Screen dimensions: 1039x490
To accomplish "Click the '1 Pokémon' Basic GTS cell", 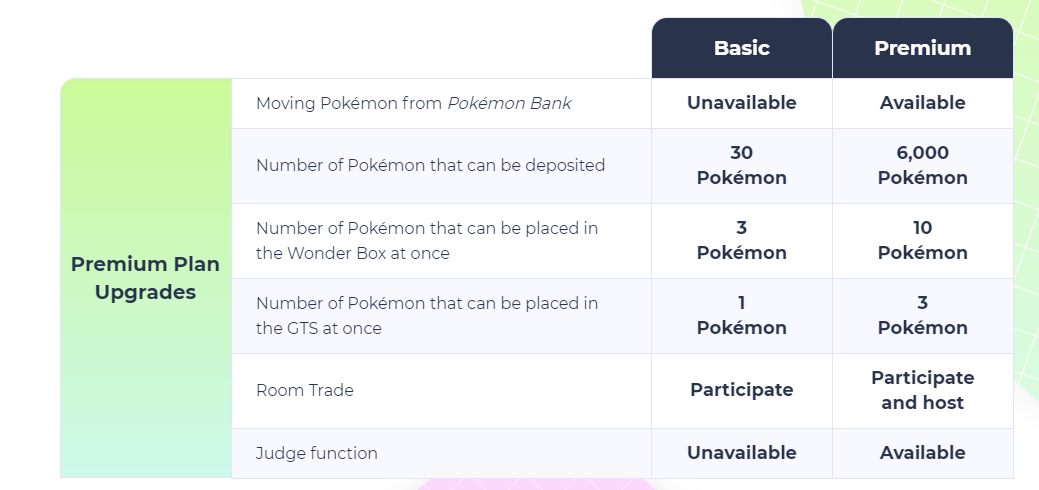I will click(x=741, y=315).
